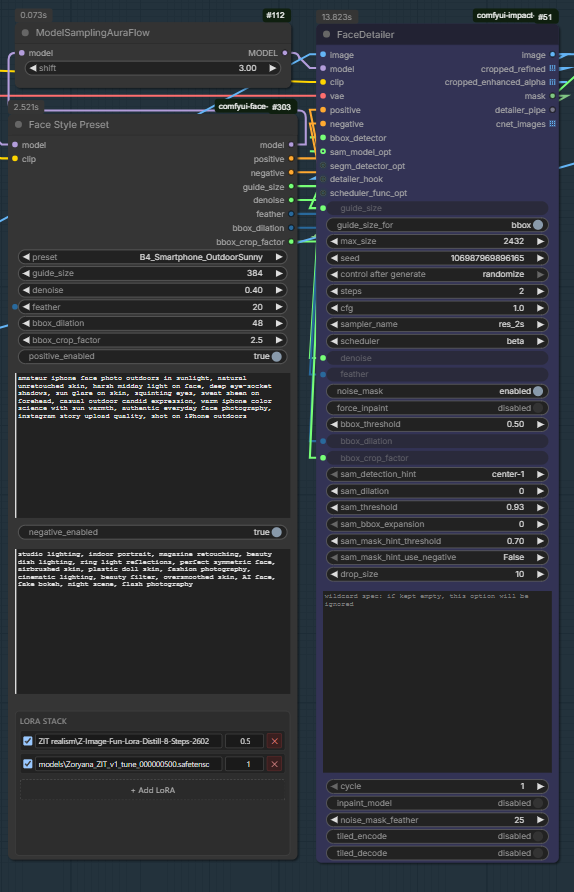The image size is (574, 892).
Task: Decrease cfg value with left arrow
Action: (334, 308)
